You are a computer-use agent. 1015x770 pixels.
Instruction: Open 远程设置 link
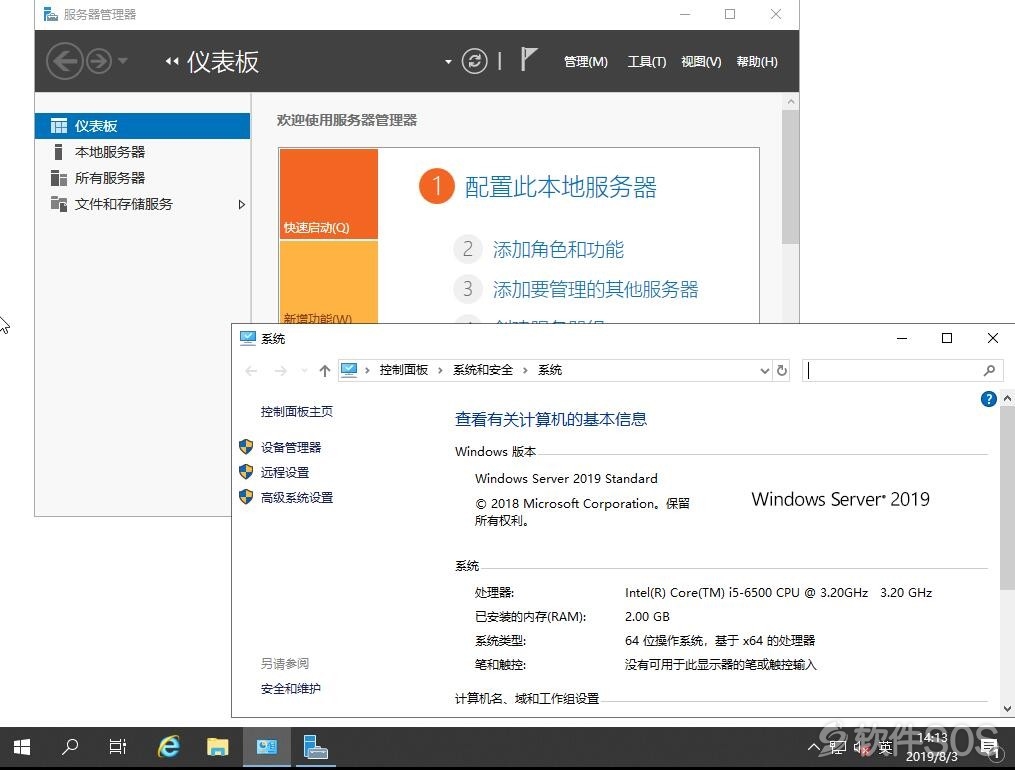[x=285, y=472]
